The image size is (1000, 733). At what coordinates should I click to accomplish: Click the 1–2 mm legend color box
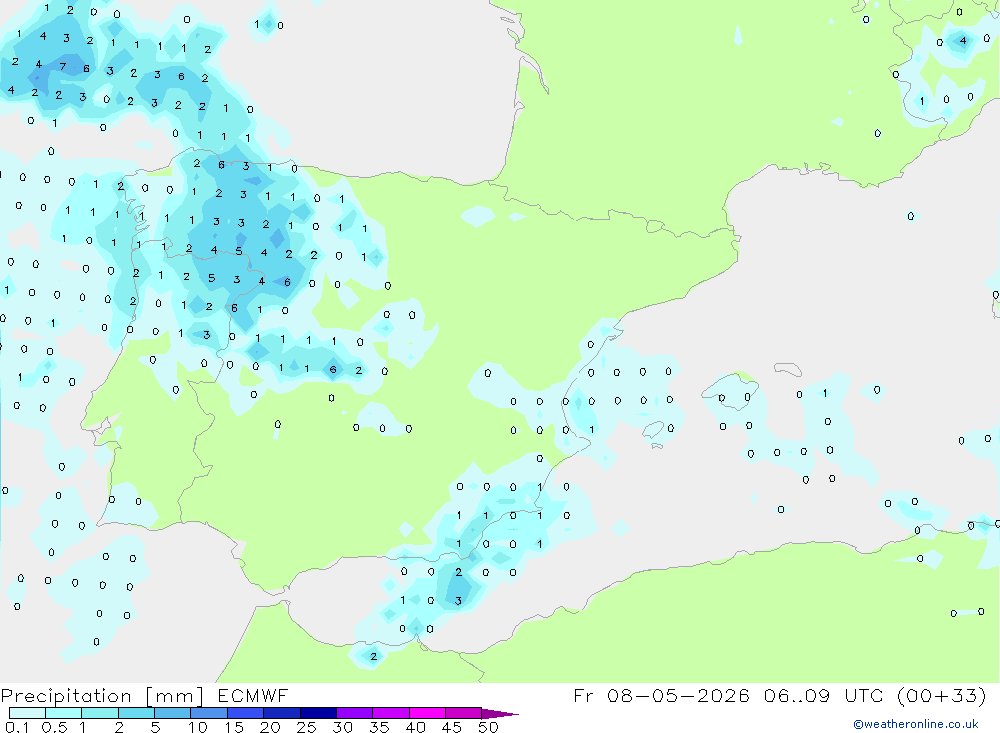pyautogui.click(x=99, y=713)
